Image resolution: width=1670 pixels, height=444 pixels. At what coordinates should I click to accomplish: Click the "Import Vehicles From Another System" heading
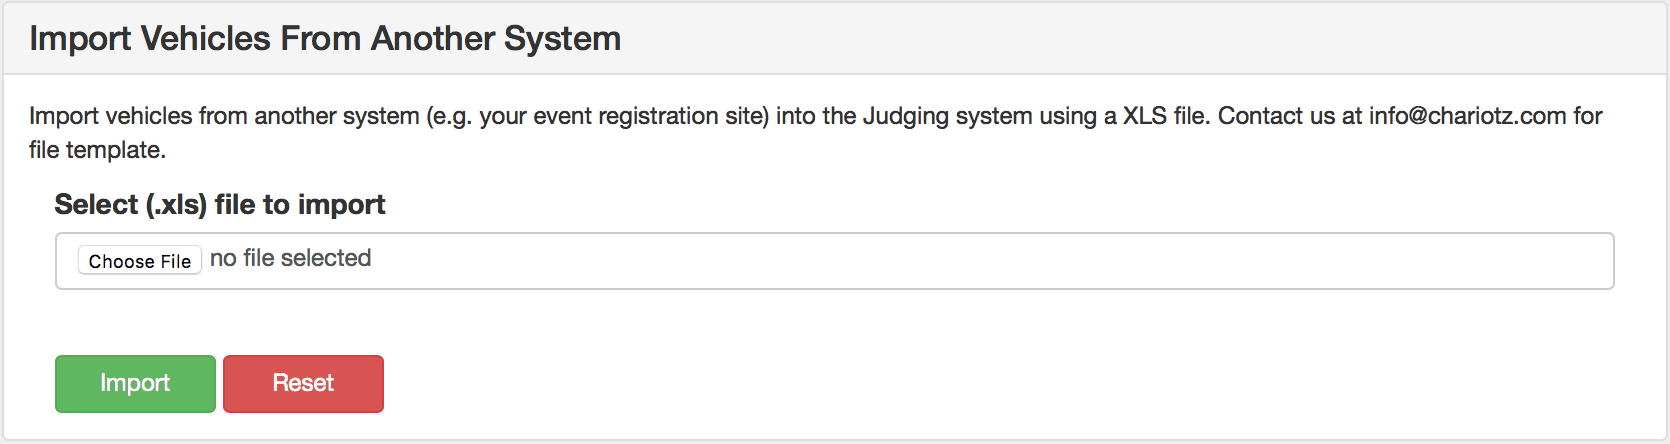pyautogui.click(x=325, y=38)
